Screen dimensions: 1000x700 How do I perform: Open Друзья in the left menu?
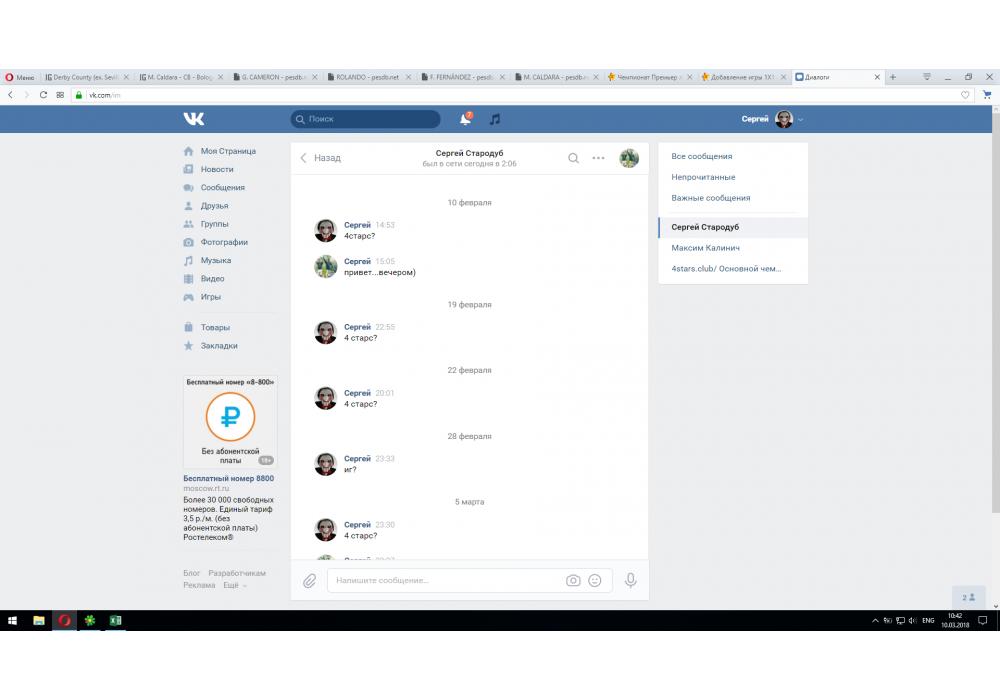[x=214, y=206]
